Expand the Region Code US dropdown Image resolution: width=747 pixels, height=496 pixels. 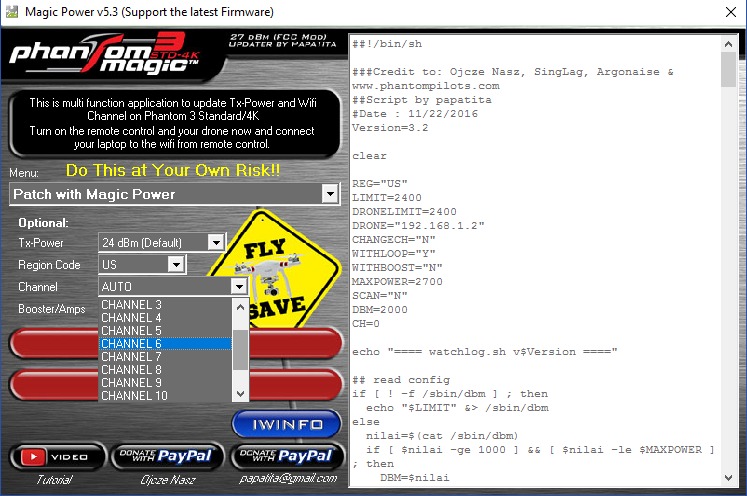pos(176,264)
